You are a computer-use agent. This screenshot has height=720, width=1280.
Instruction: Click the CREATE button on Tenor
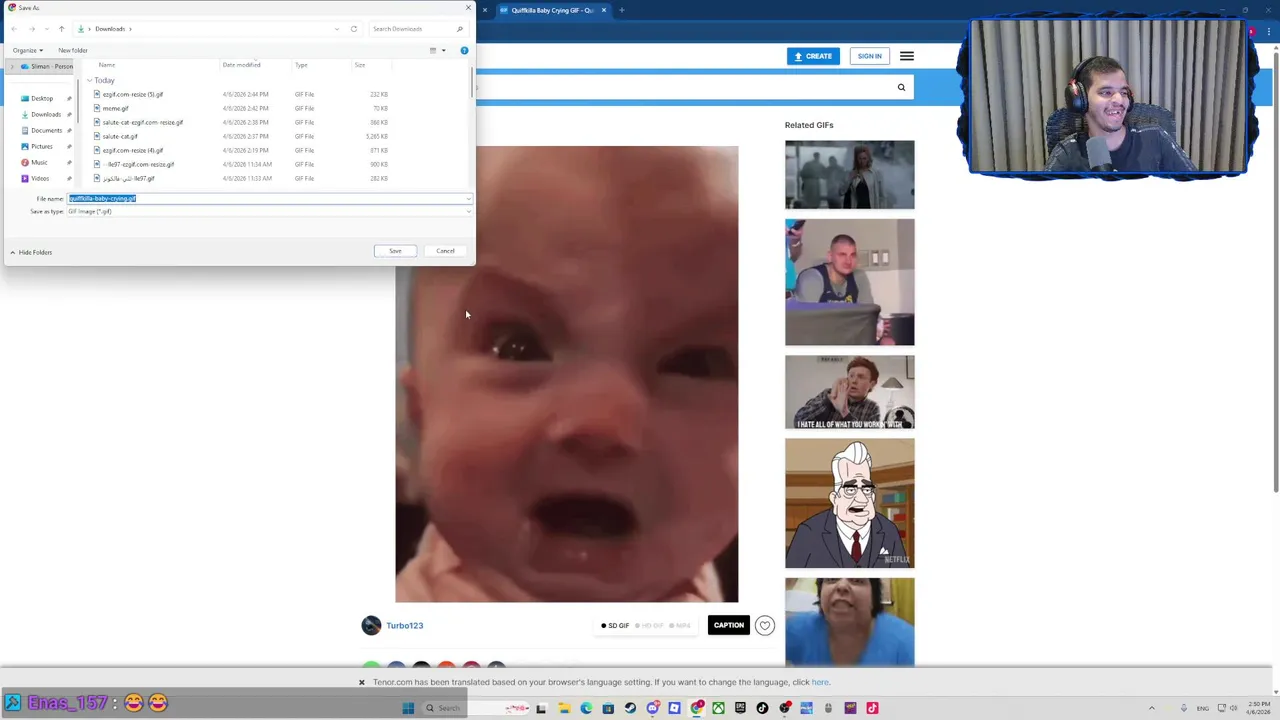(813, 56)
